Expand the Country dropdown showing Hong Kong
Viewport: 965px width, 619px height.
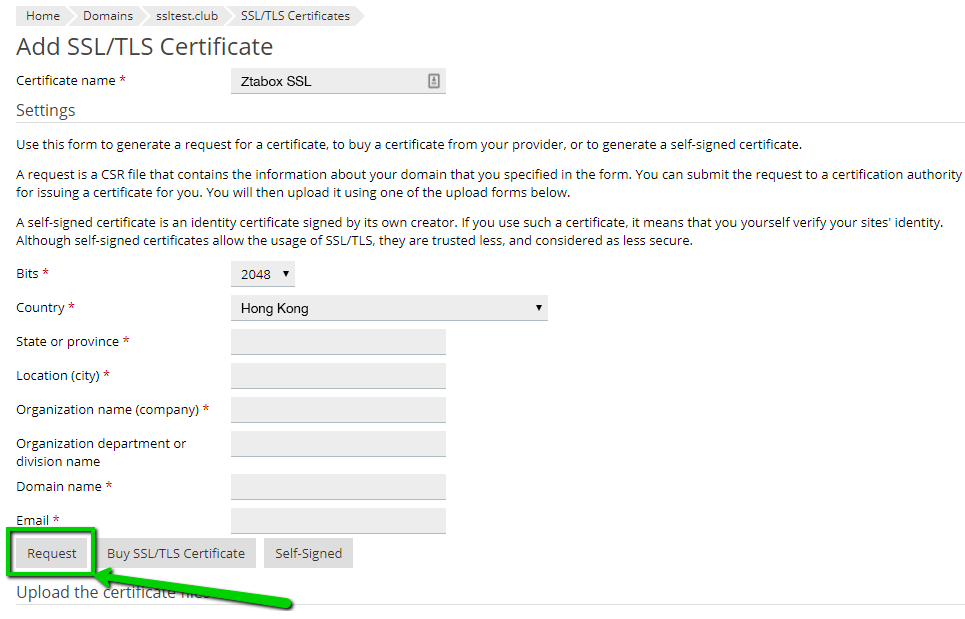tap(389, 308)
